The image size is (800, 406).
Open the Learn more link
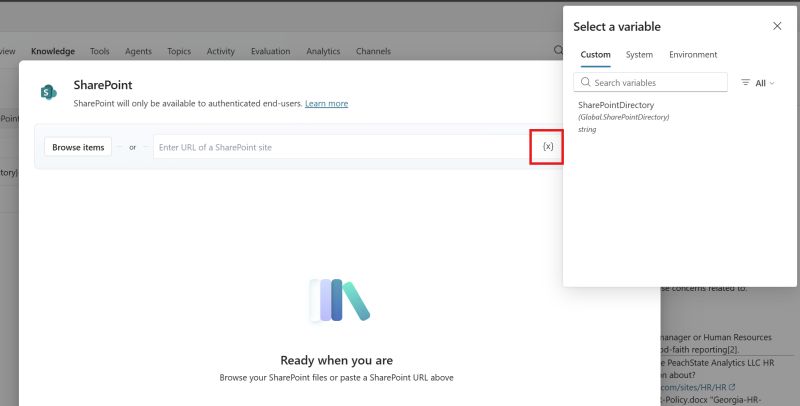pyautogui.click(x=327, y=104)
